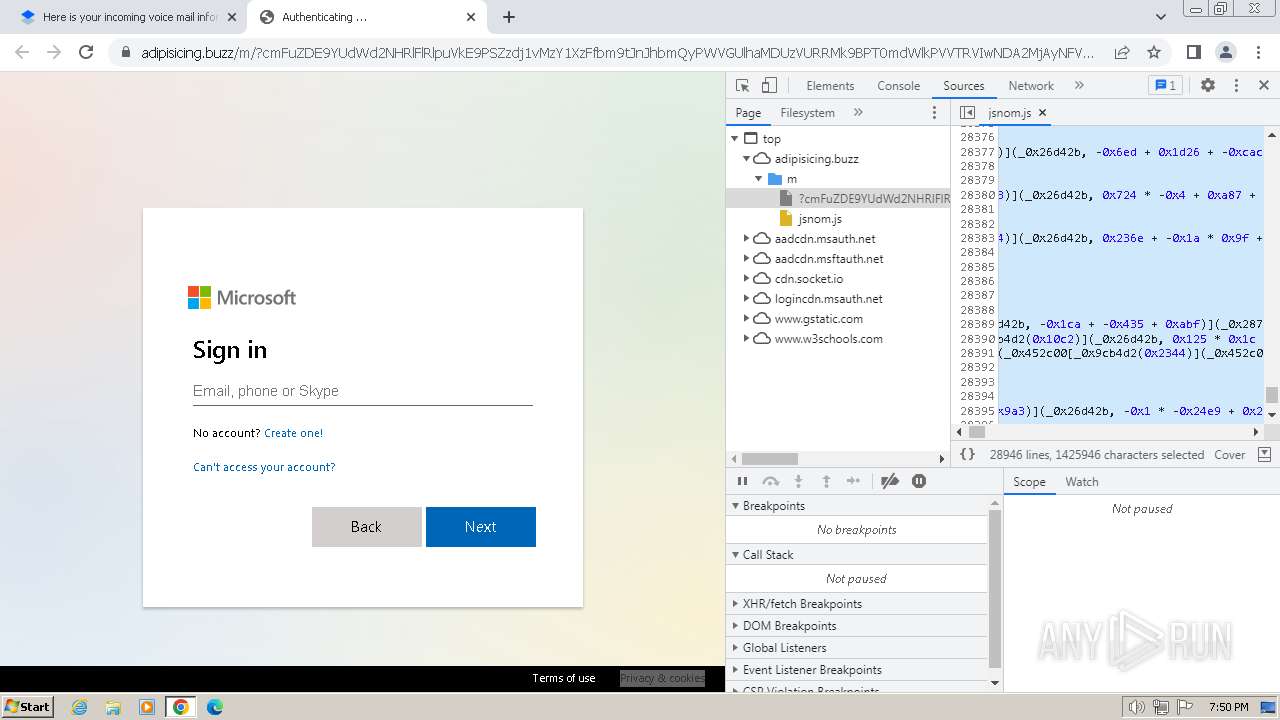Expand Event Listener Breakpoints section
The width and height of the screenshot is (1280, 720).
coord(857,670)
